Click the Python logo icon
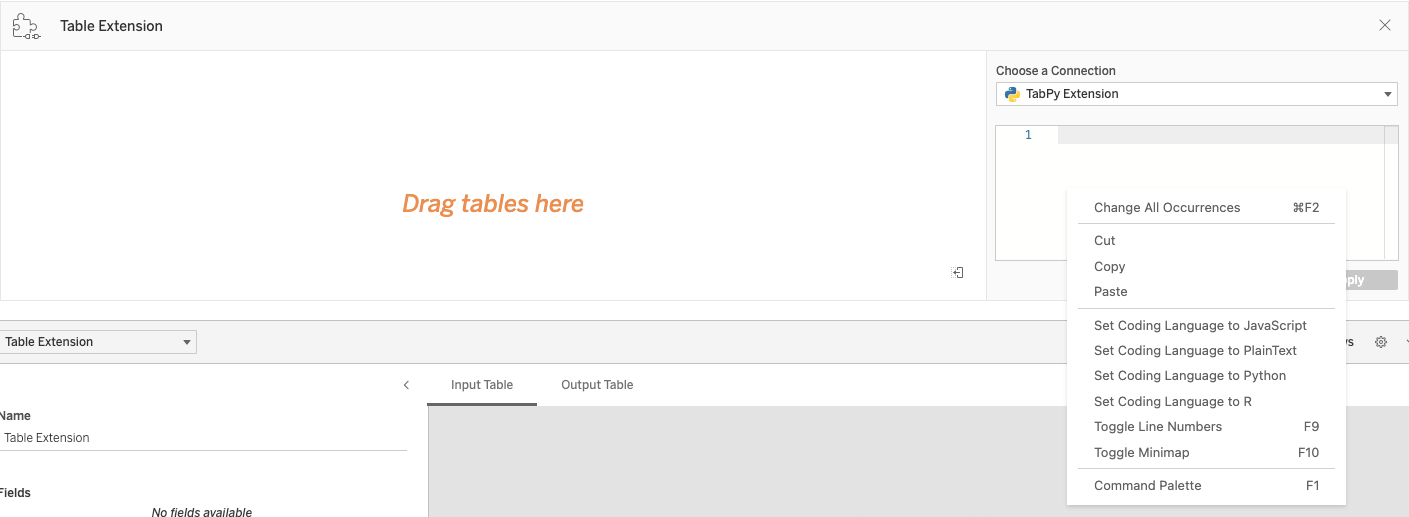 coord(1012,94)
